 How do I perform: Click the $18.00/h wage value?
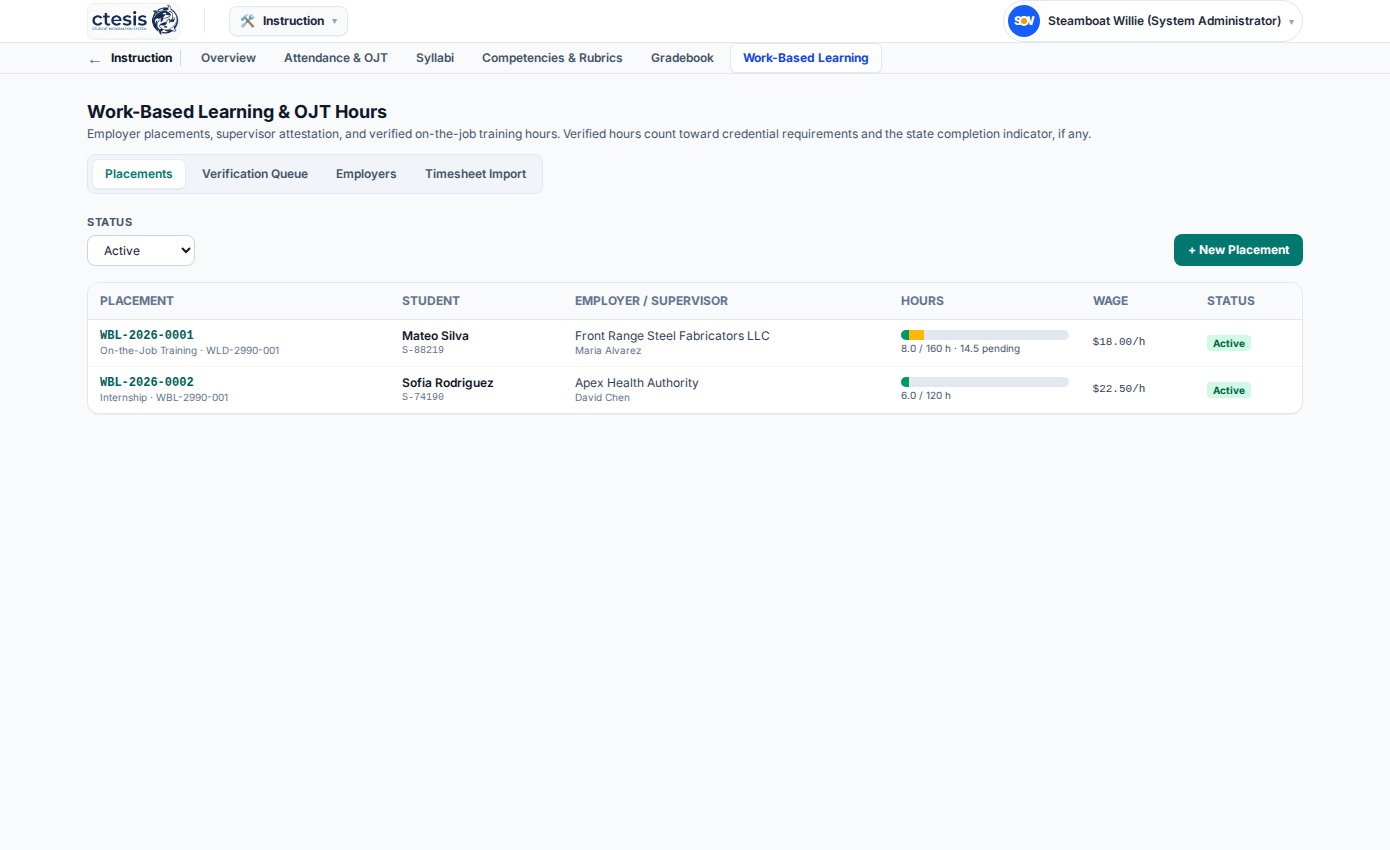click(x=1119, y=342)
